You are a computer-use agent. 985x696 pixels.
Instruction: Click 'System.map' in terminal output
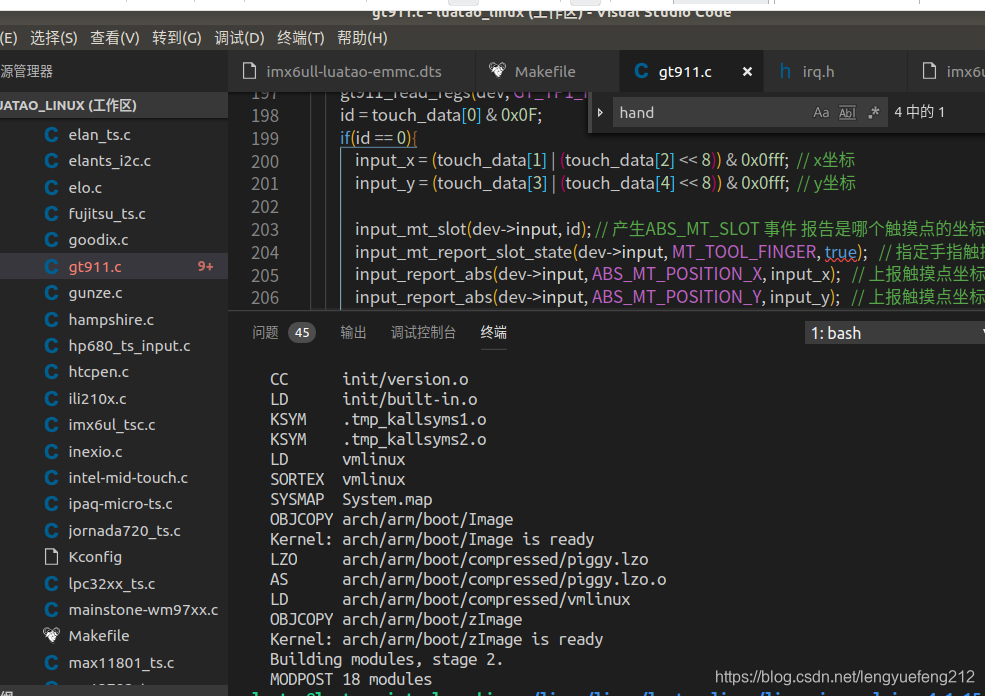pos(387,499)
